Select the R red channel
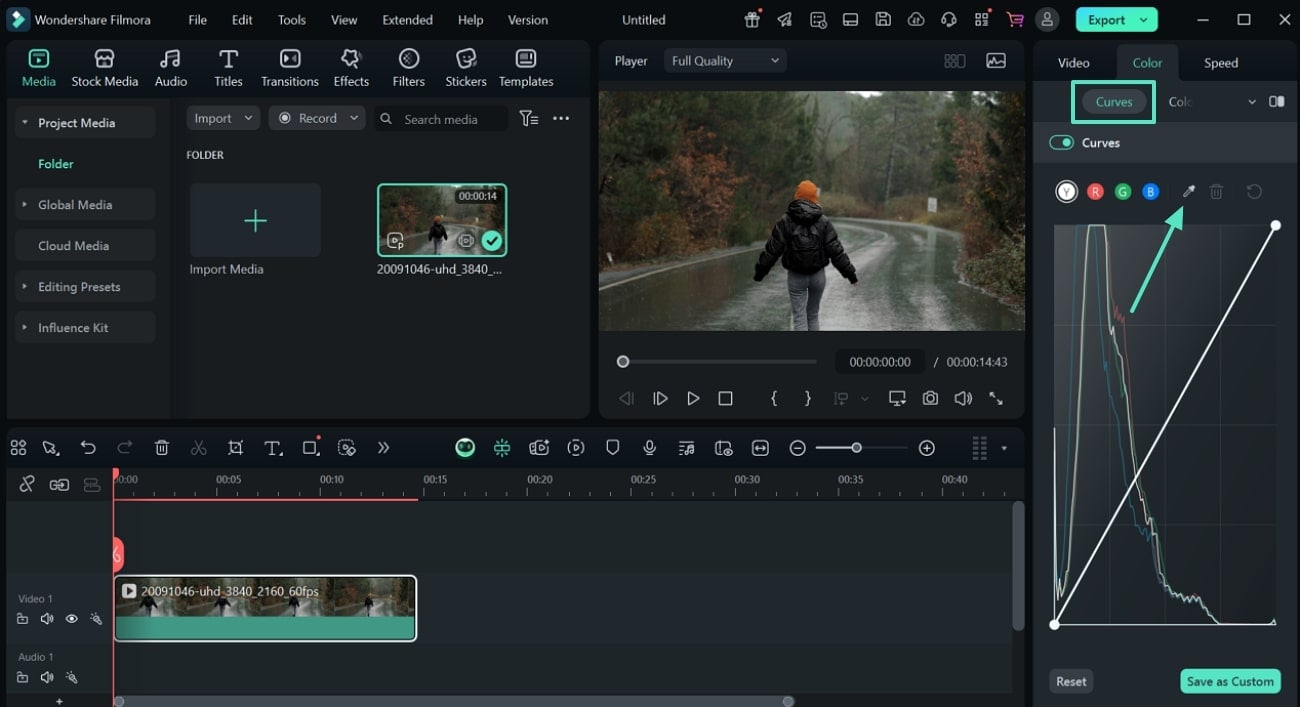This screenshot has width=1300, height=707. pos(1095,191)
